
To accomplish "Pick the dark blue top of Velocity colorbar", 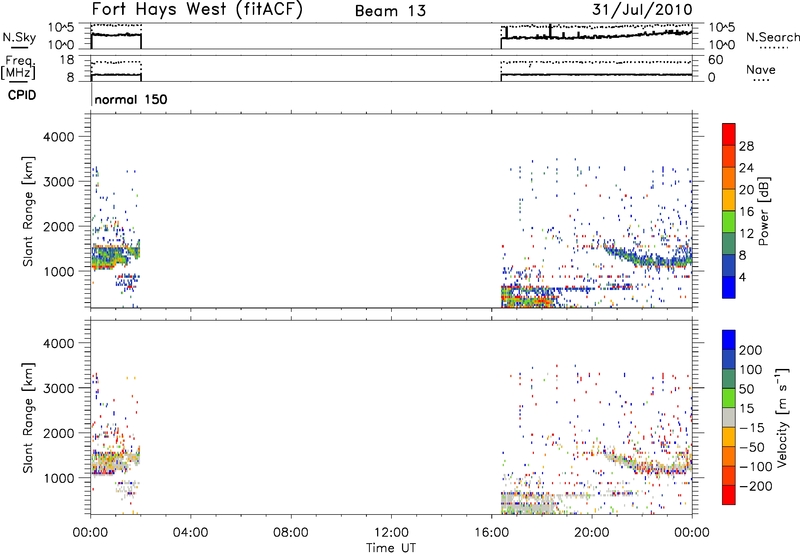I will point(729,340).
